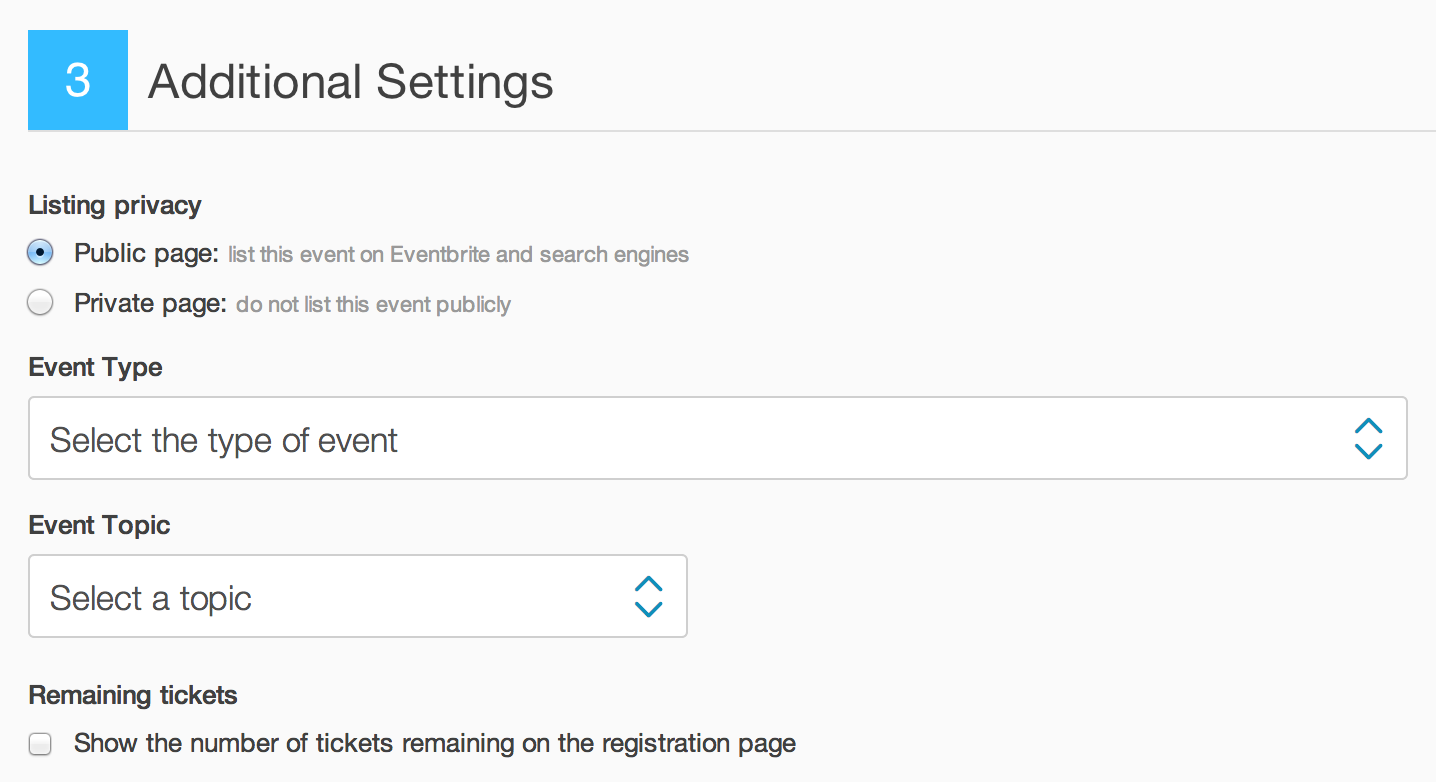
Task: Click 'do not list this event publicly' text
Action: point(373,305)
